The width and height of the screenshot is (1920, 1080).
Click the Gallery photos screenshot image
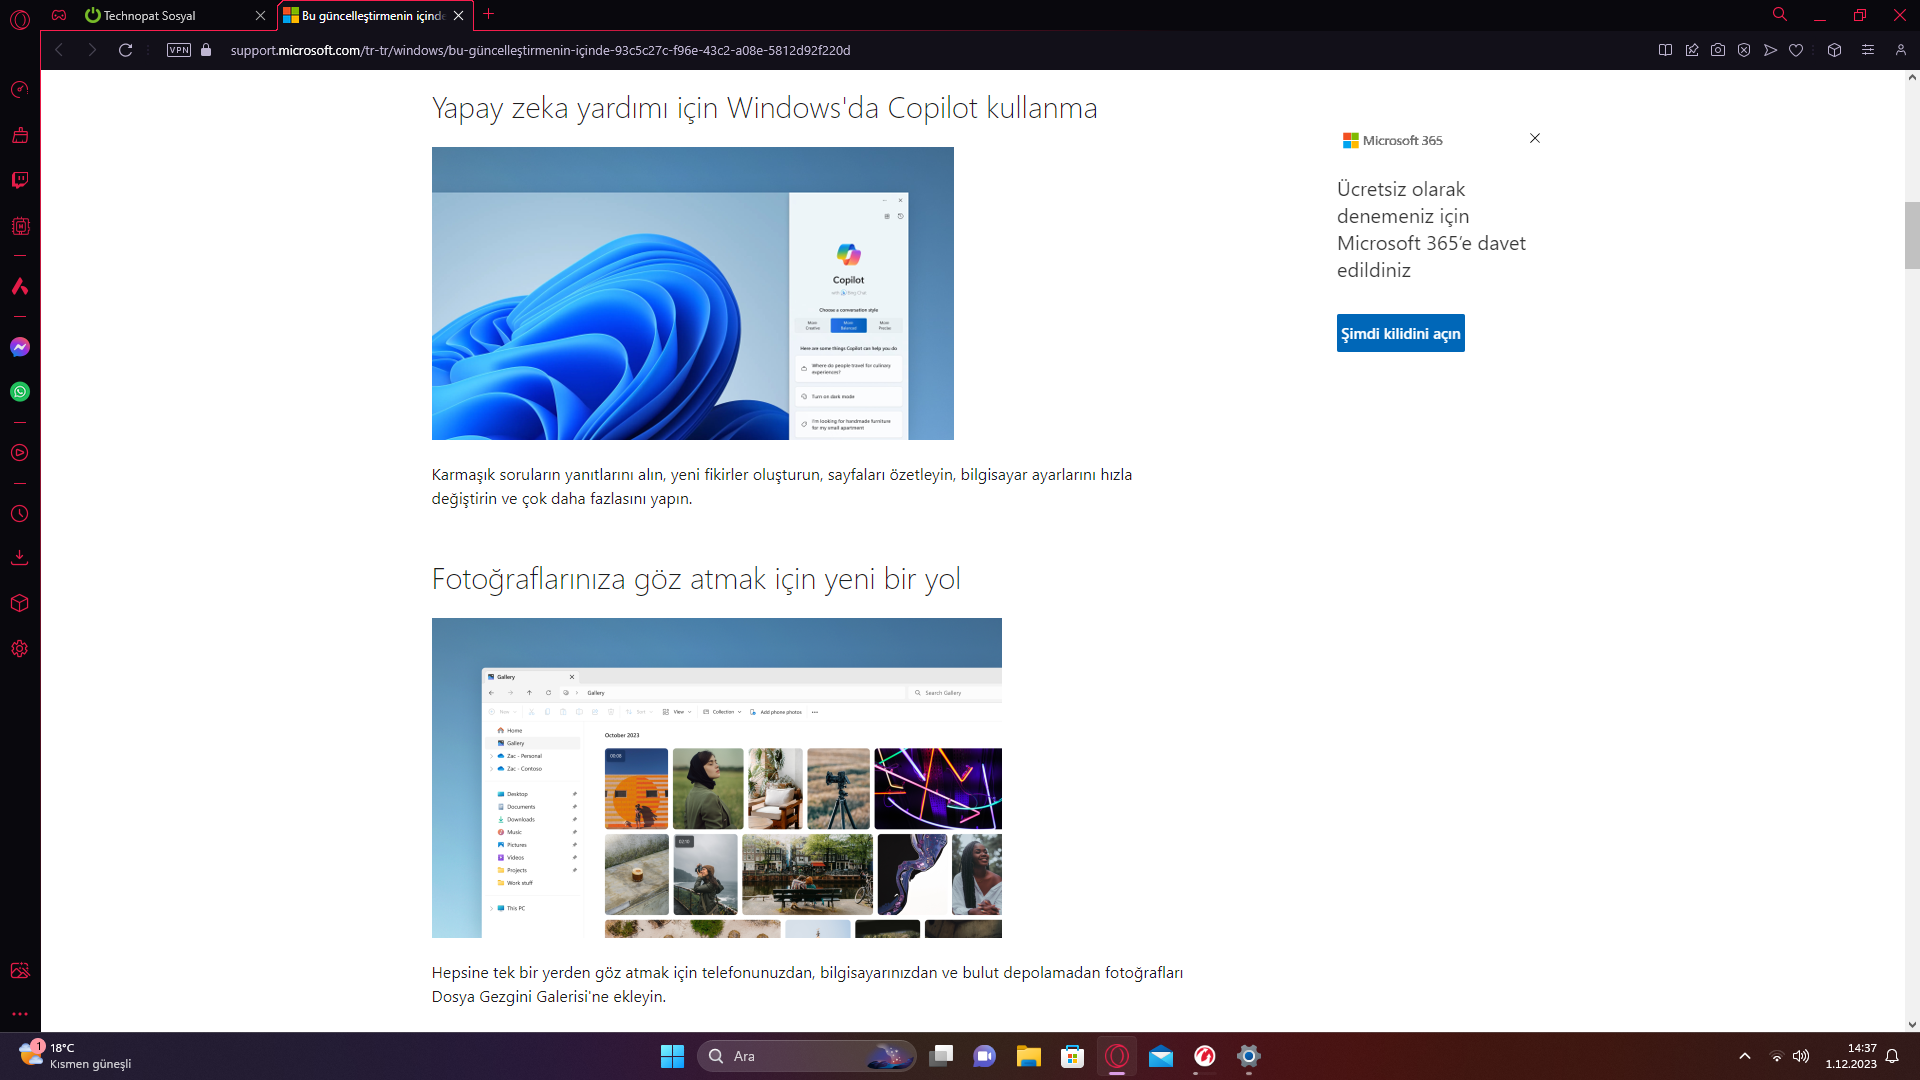716,778
